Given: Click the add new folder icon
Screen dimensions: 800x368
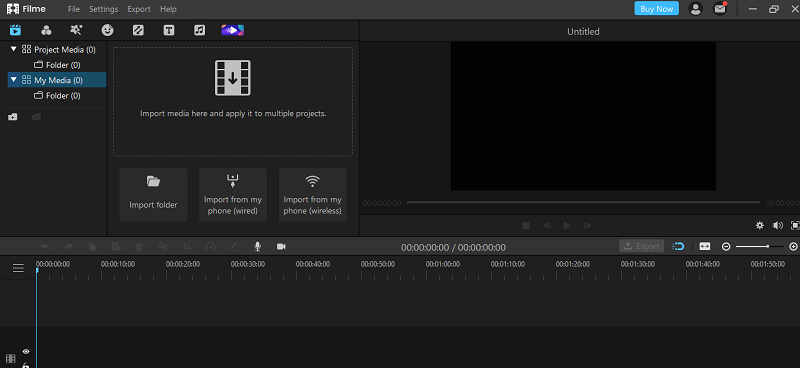Looking at the screenshot, I should coord(13,117).
